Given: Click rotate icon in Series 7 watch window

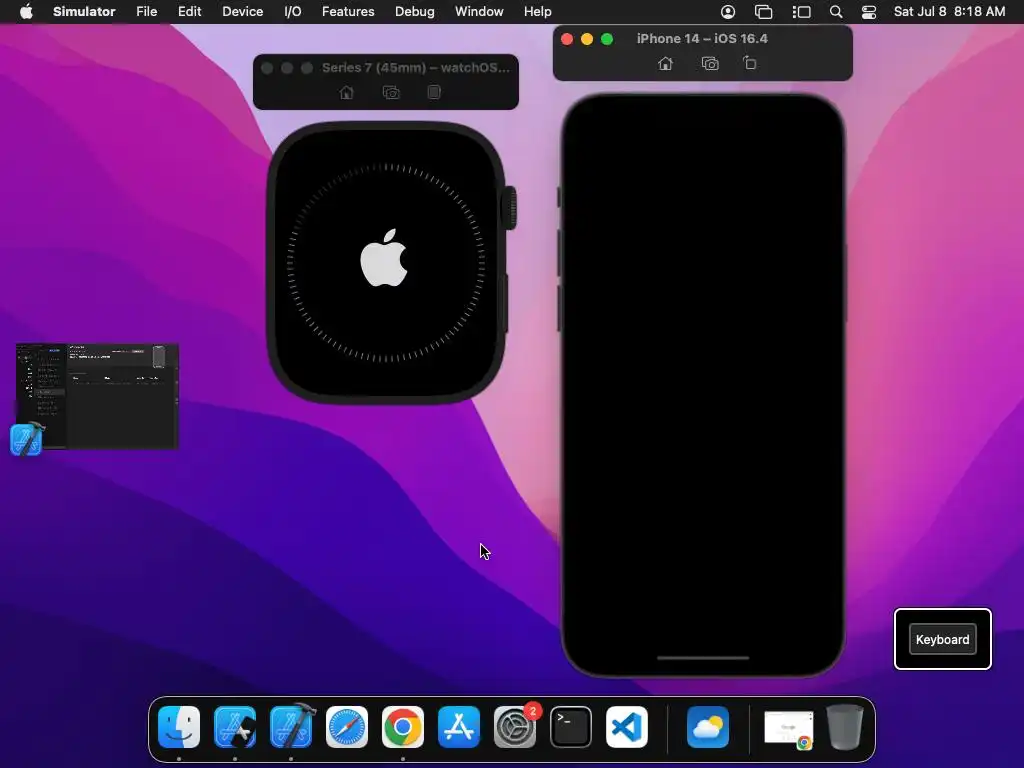Looking at the screenshot, I should tap(434, 92).
